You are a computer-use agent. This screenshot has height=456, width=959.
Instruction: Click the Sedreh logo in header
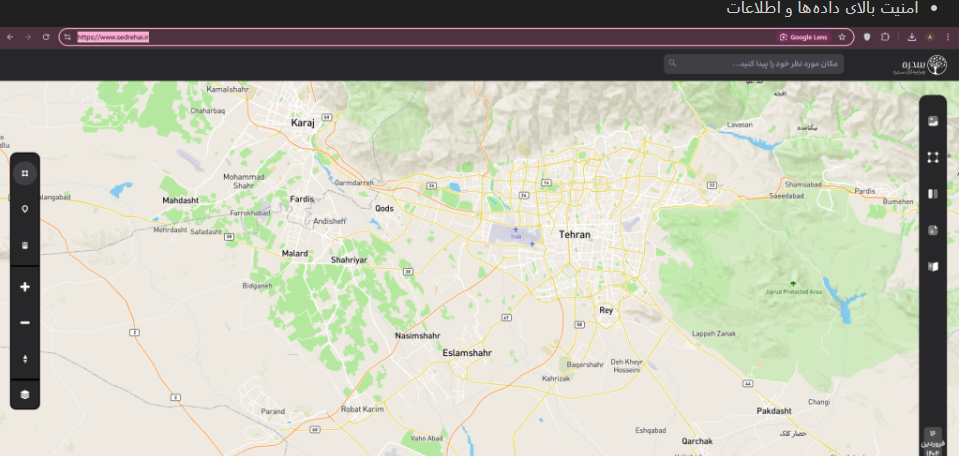click(921, 65)
